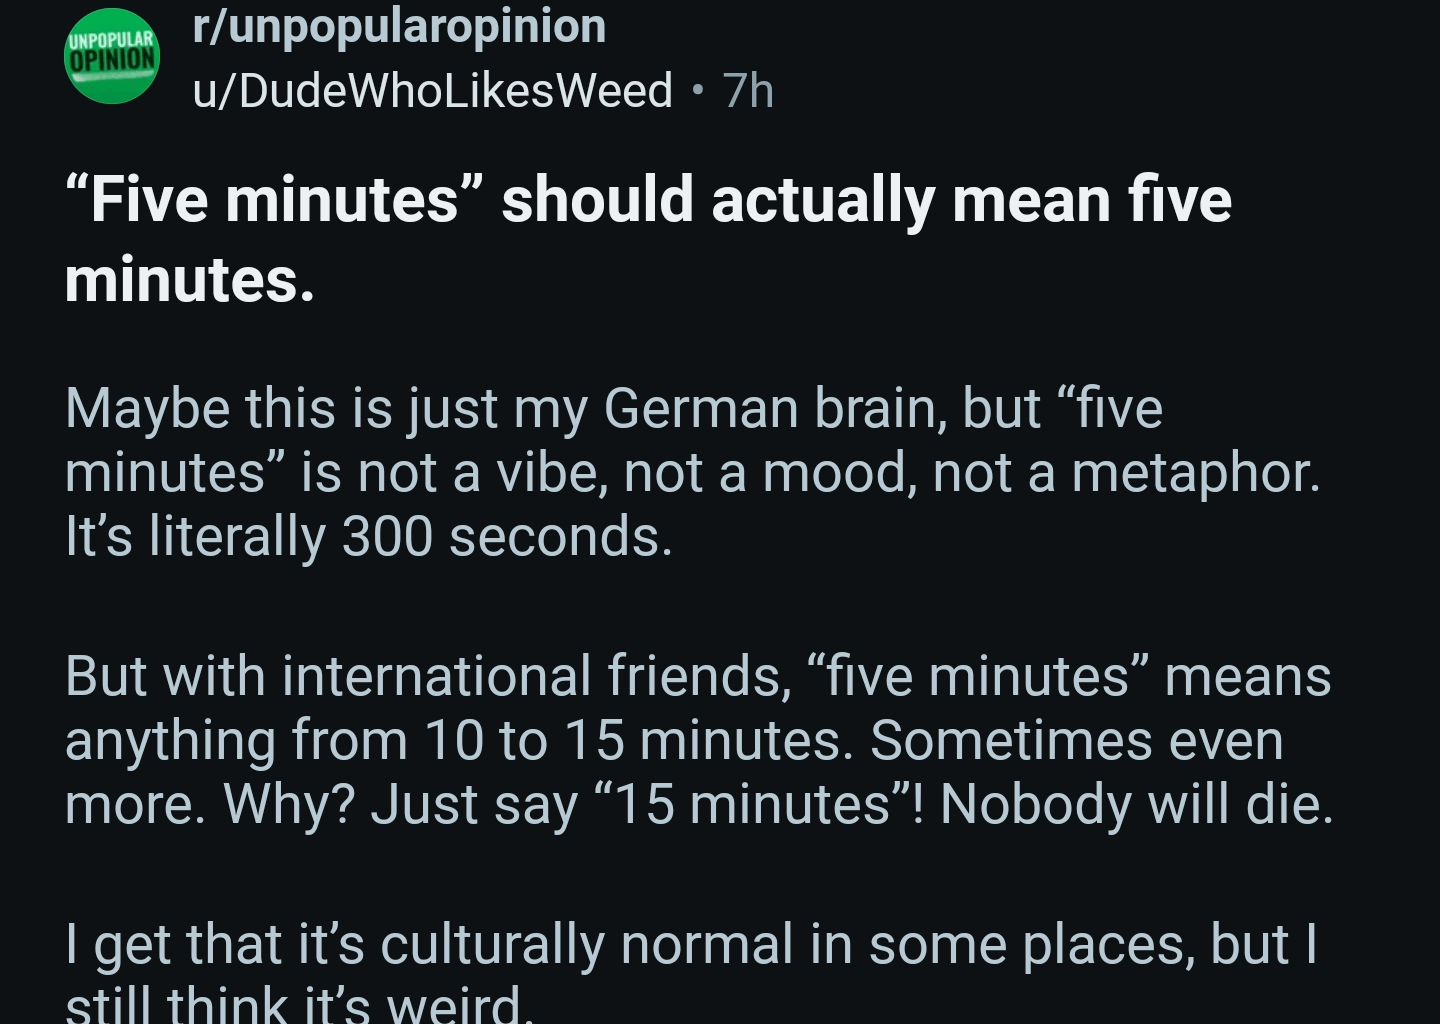Tap the Unpopular Opinion subreddit avatar
Viewport: 1440px width, 1024px height.
pyautogui.click(x=112, y=57)
